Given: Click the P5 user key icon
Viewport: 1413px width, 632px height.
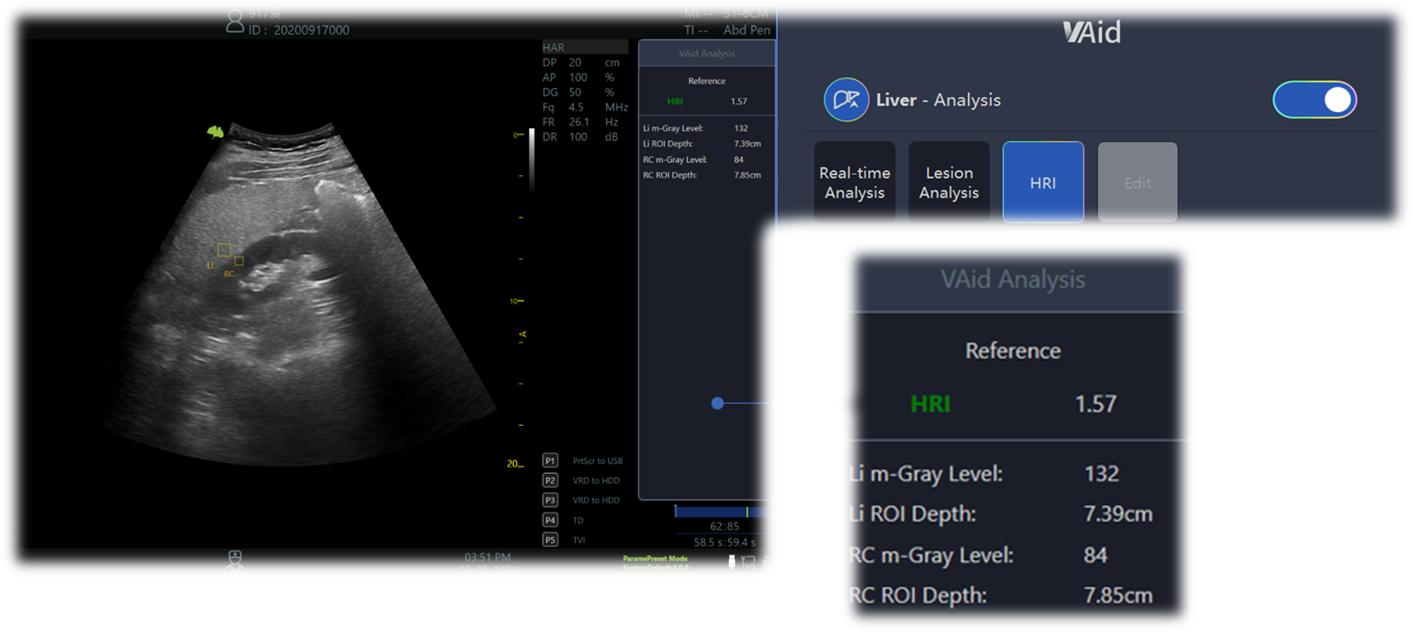Looking at the screenshot, I should [x=550, y=539].
